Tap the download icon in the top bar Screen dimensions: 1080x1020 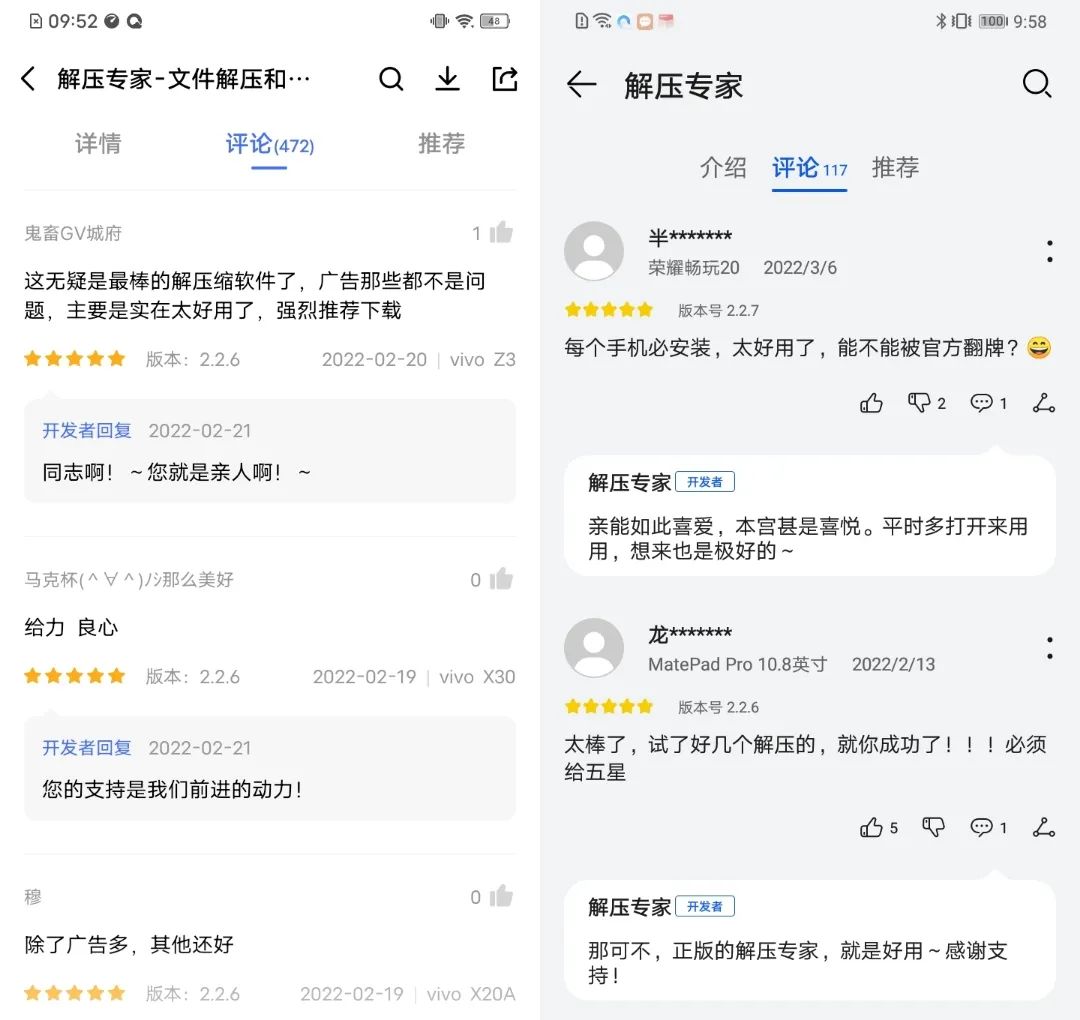(447, 79)
